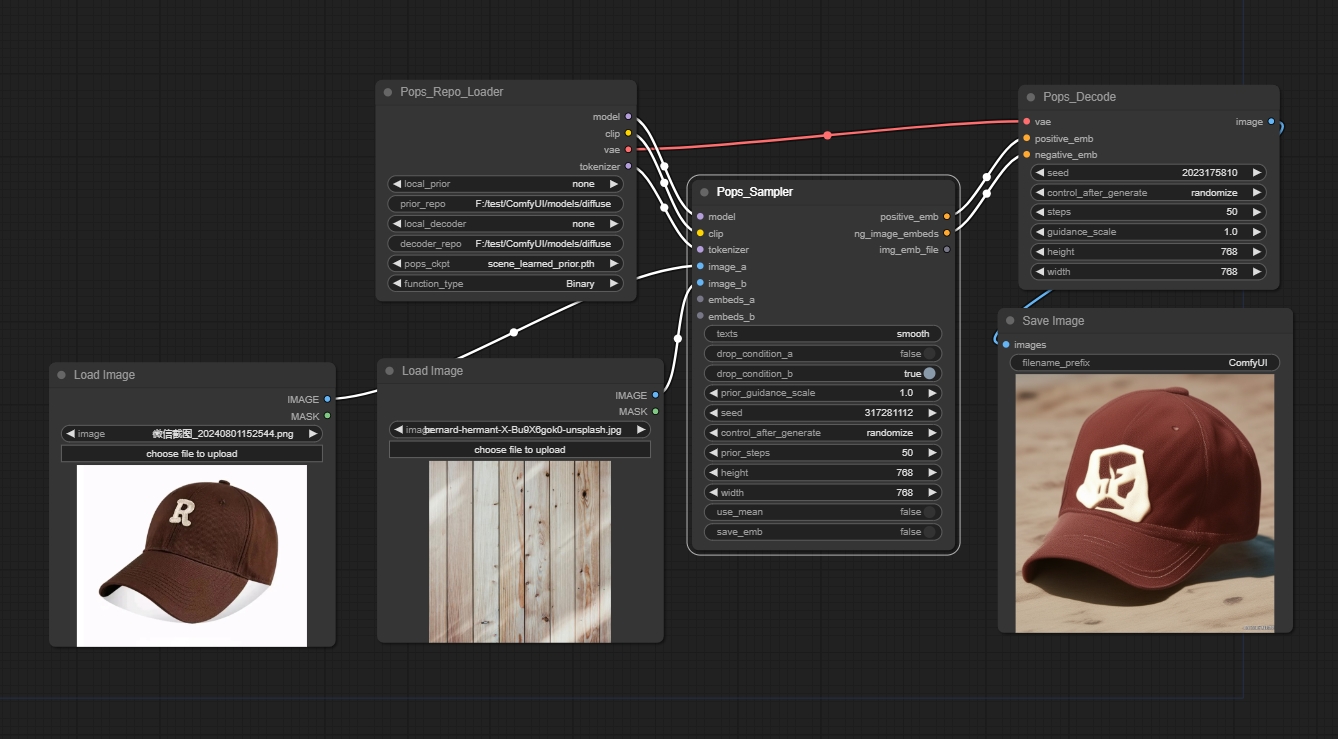Screen dimensions: 1338x739
Task: Click the embeds_a input port on Pops_Sampler
Action: [700, 299]
